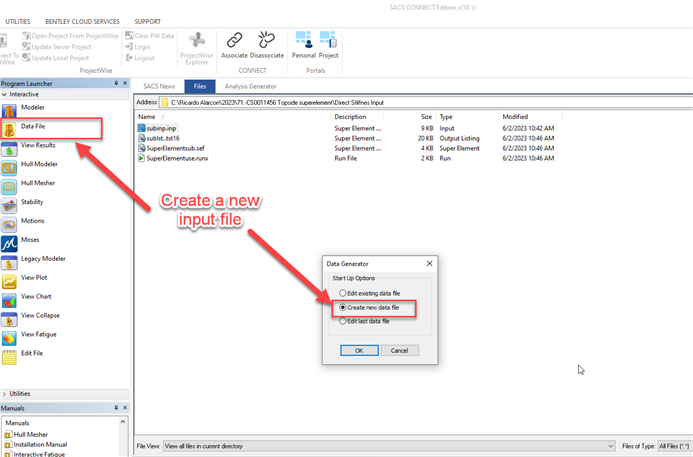Open the Stability program icon

[9, 206]
